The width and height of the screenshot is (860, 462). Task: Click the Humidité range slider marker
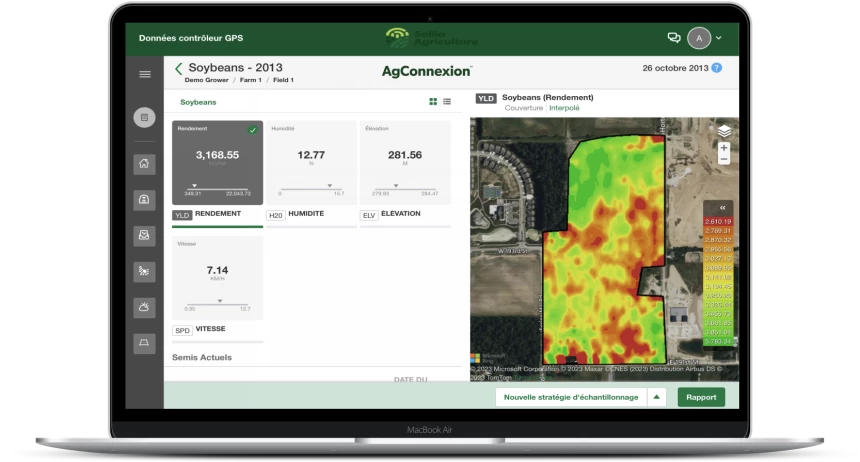330,185
